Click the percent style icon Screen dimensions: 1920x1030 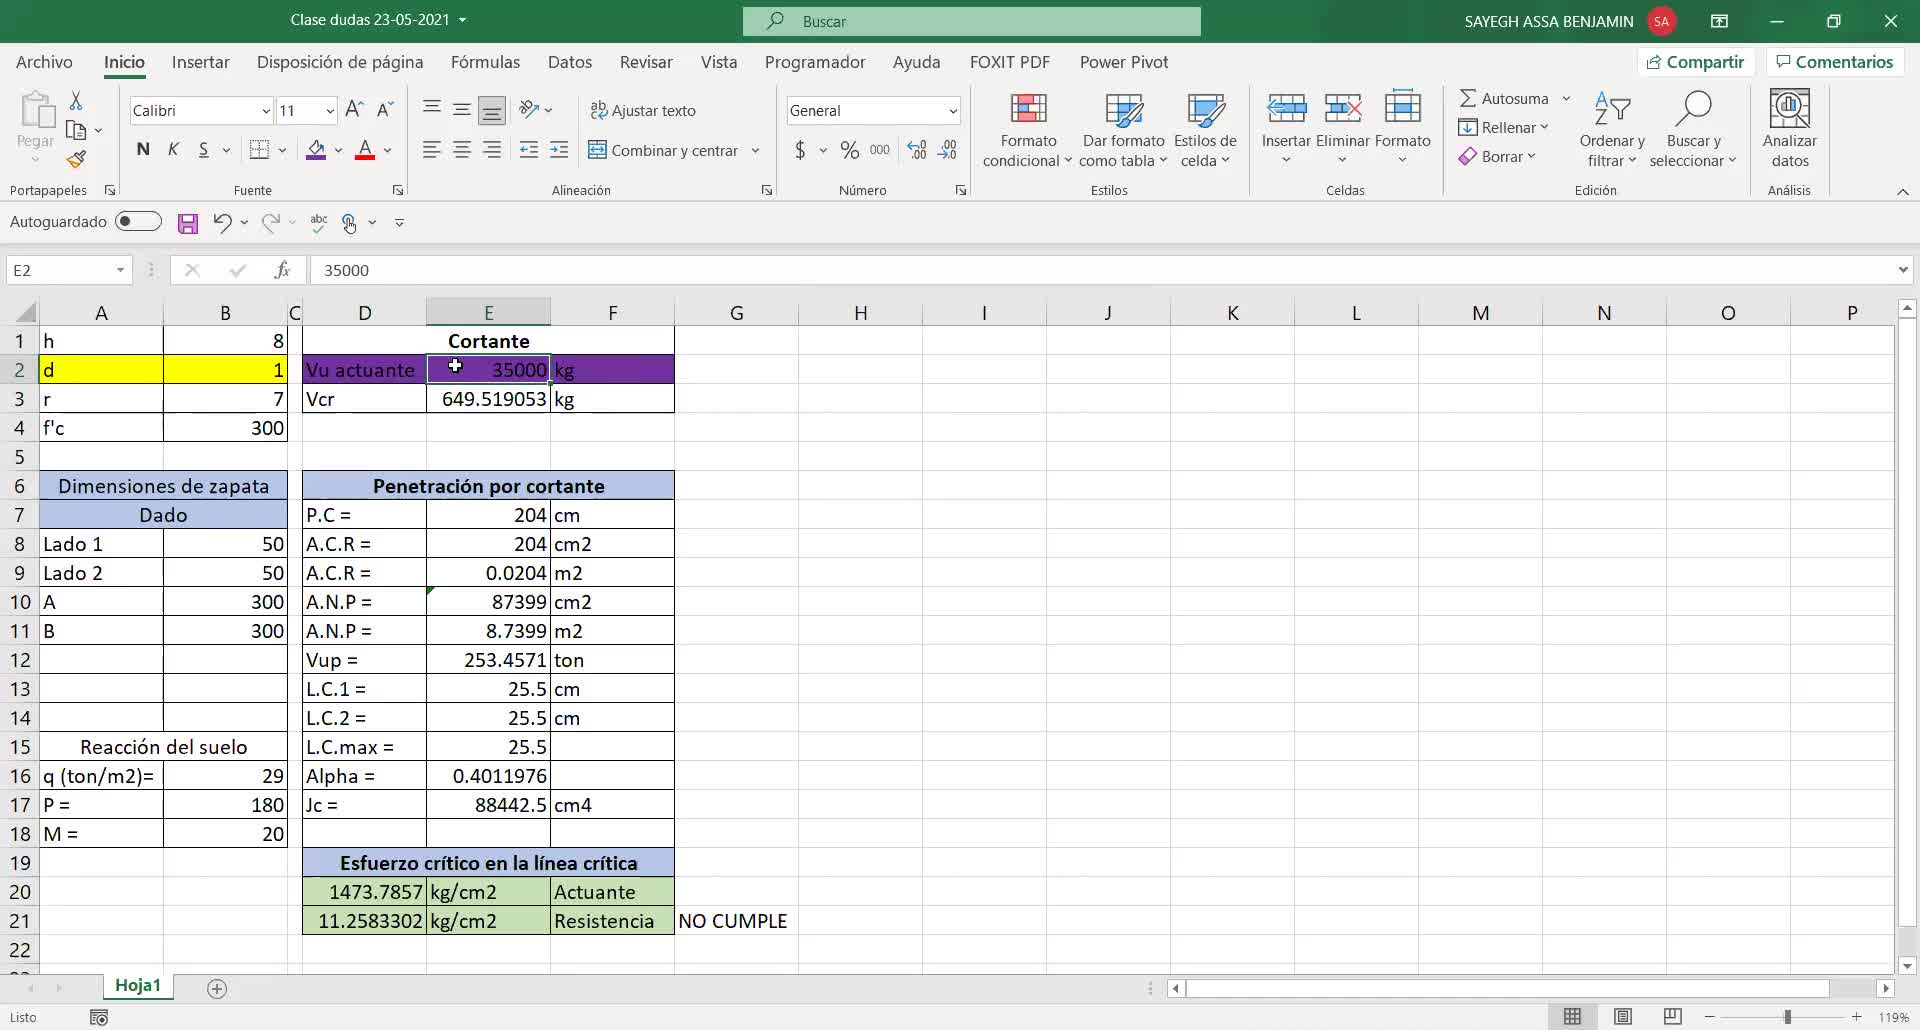point(850,150)
